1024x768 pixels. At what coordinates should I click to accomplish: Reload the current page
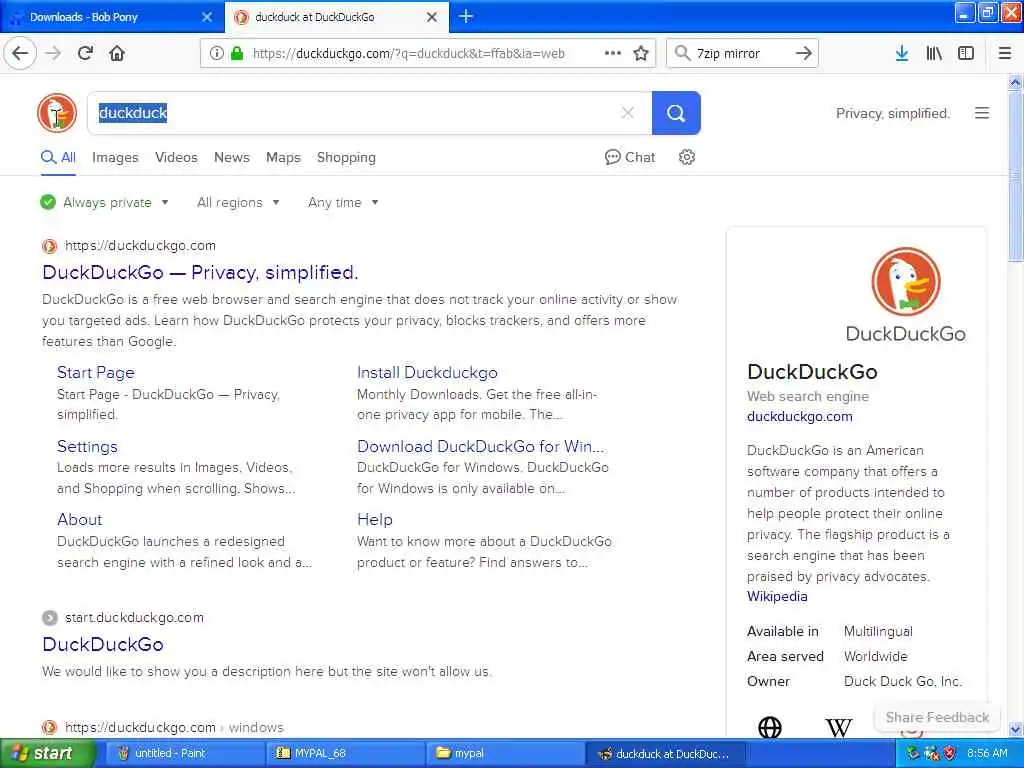(86, 54)
